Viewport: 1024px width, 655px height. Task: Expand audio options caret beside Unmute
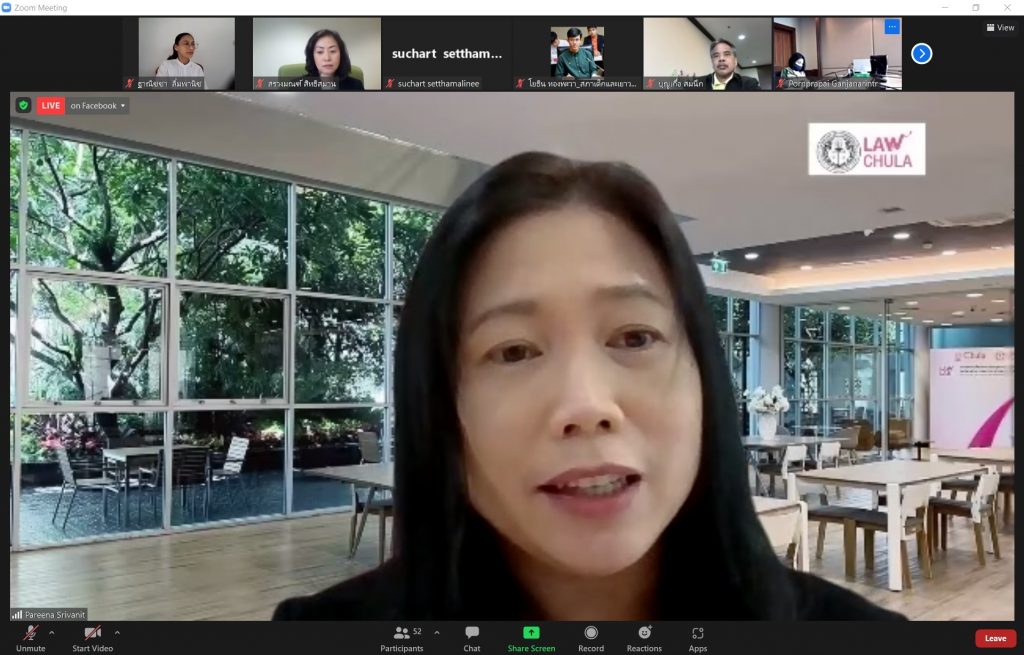pos(52,632)
